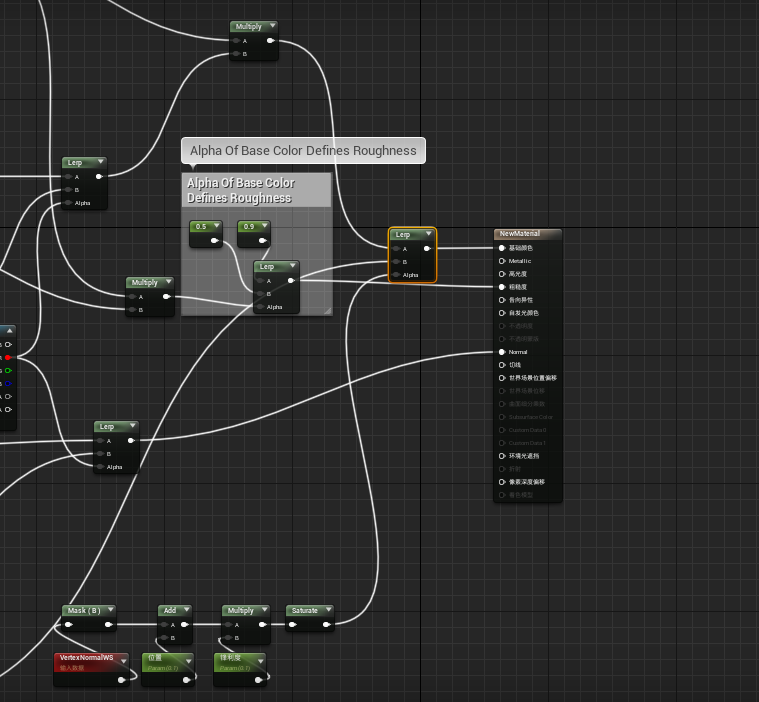Click the 像素深度偏移 input pin on NewMaterial
The height and width of the screenshot is (702, 759).
pos(502,482)
